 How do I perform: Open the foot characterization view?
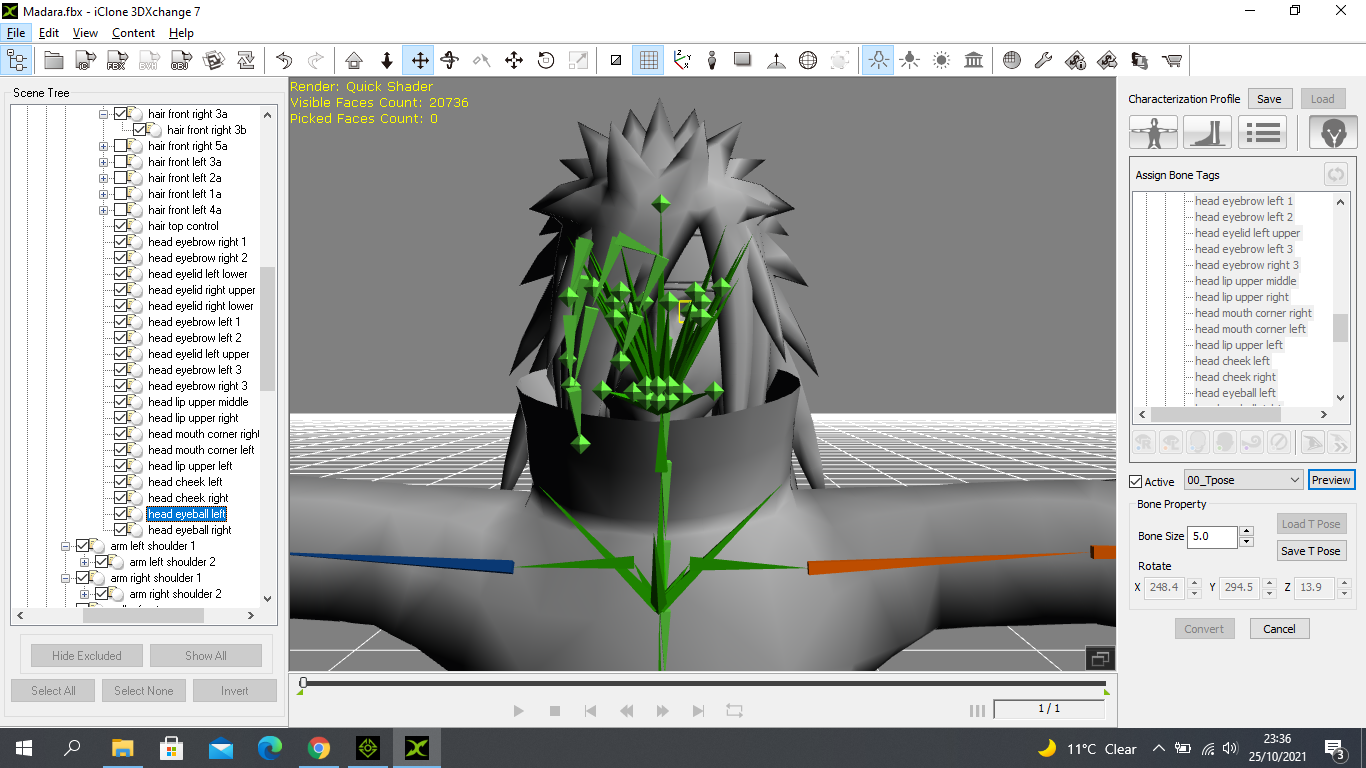(1207, 132)
